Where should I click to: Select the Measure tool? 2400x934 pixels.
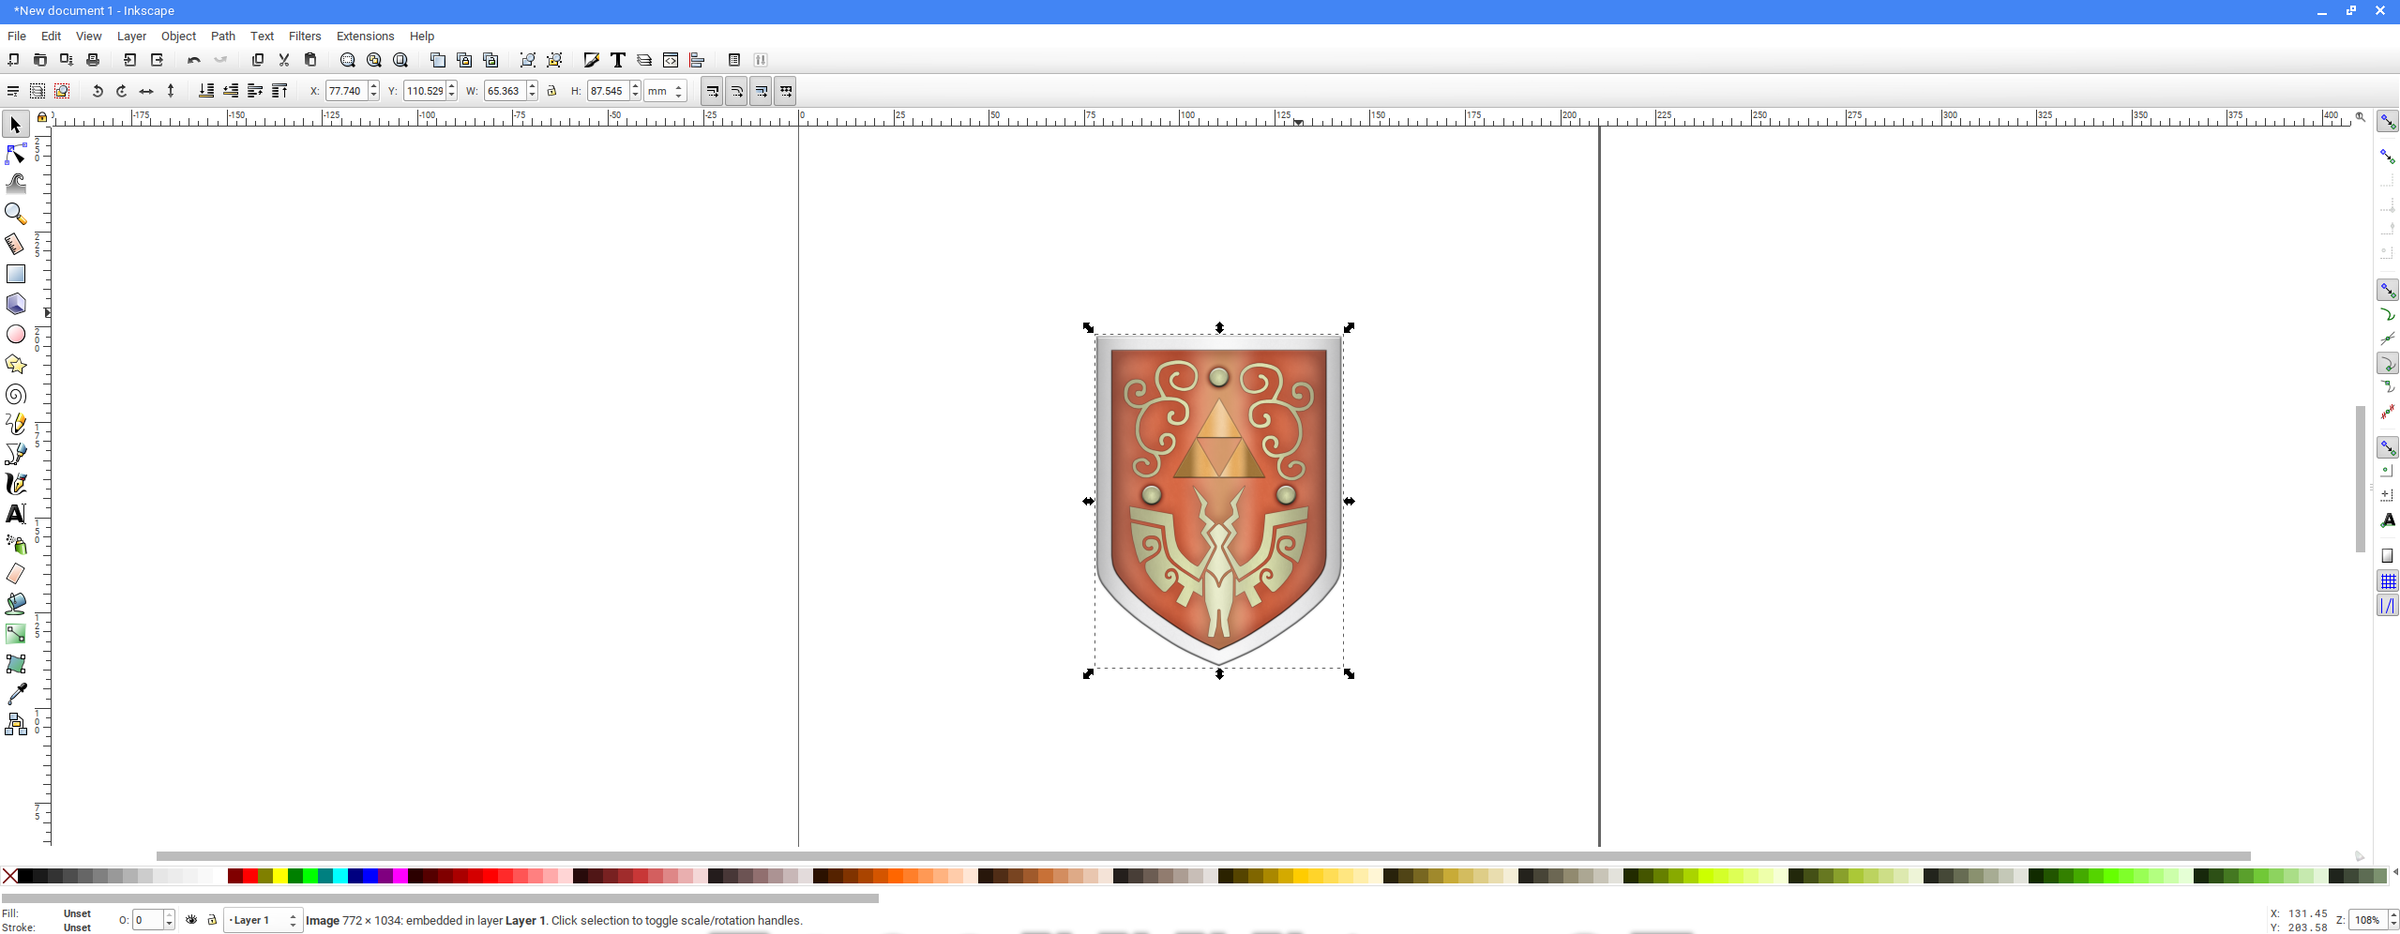tap(16, 244)
